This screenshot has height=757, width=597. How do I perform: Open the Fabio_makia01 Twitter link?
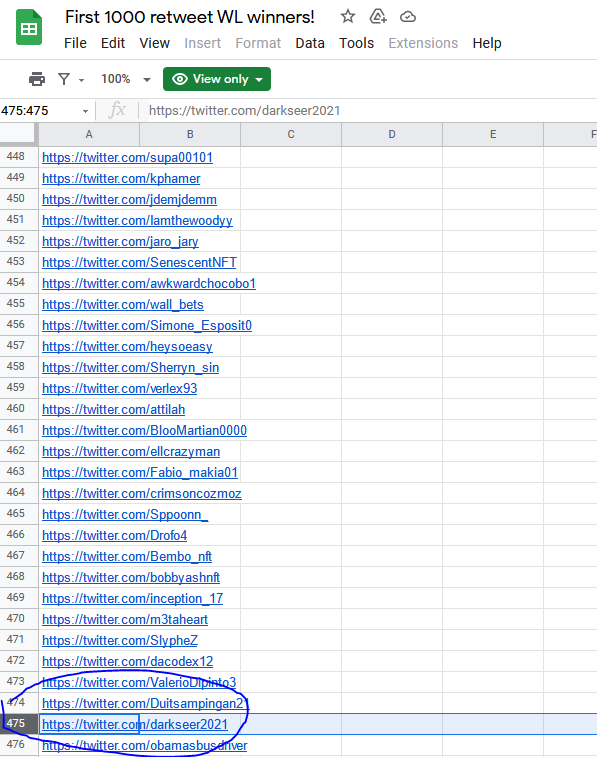140,473
